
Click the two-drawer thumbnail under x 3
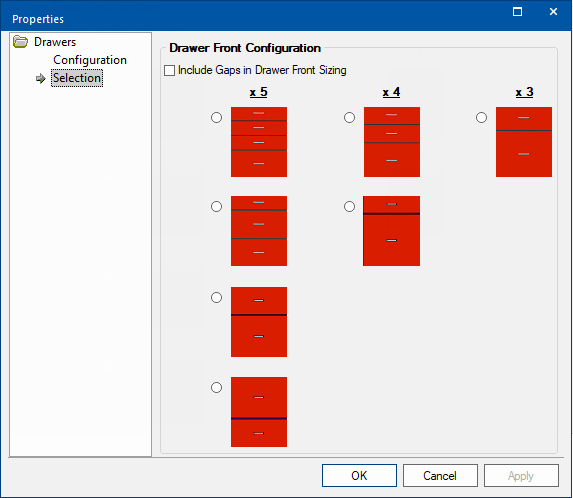524,142
